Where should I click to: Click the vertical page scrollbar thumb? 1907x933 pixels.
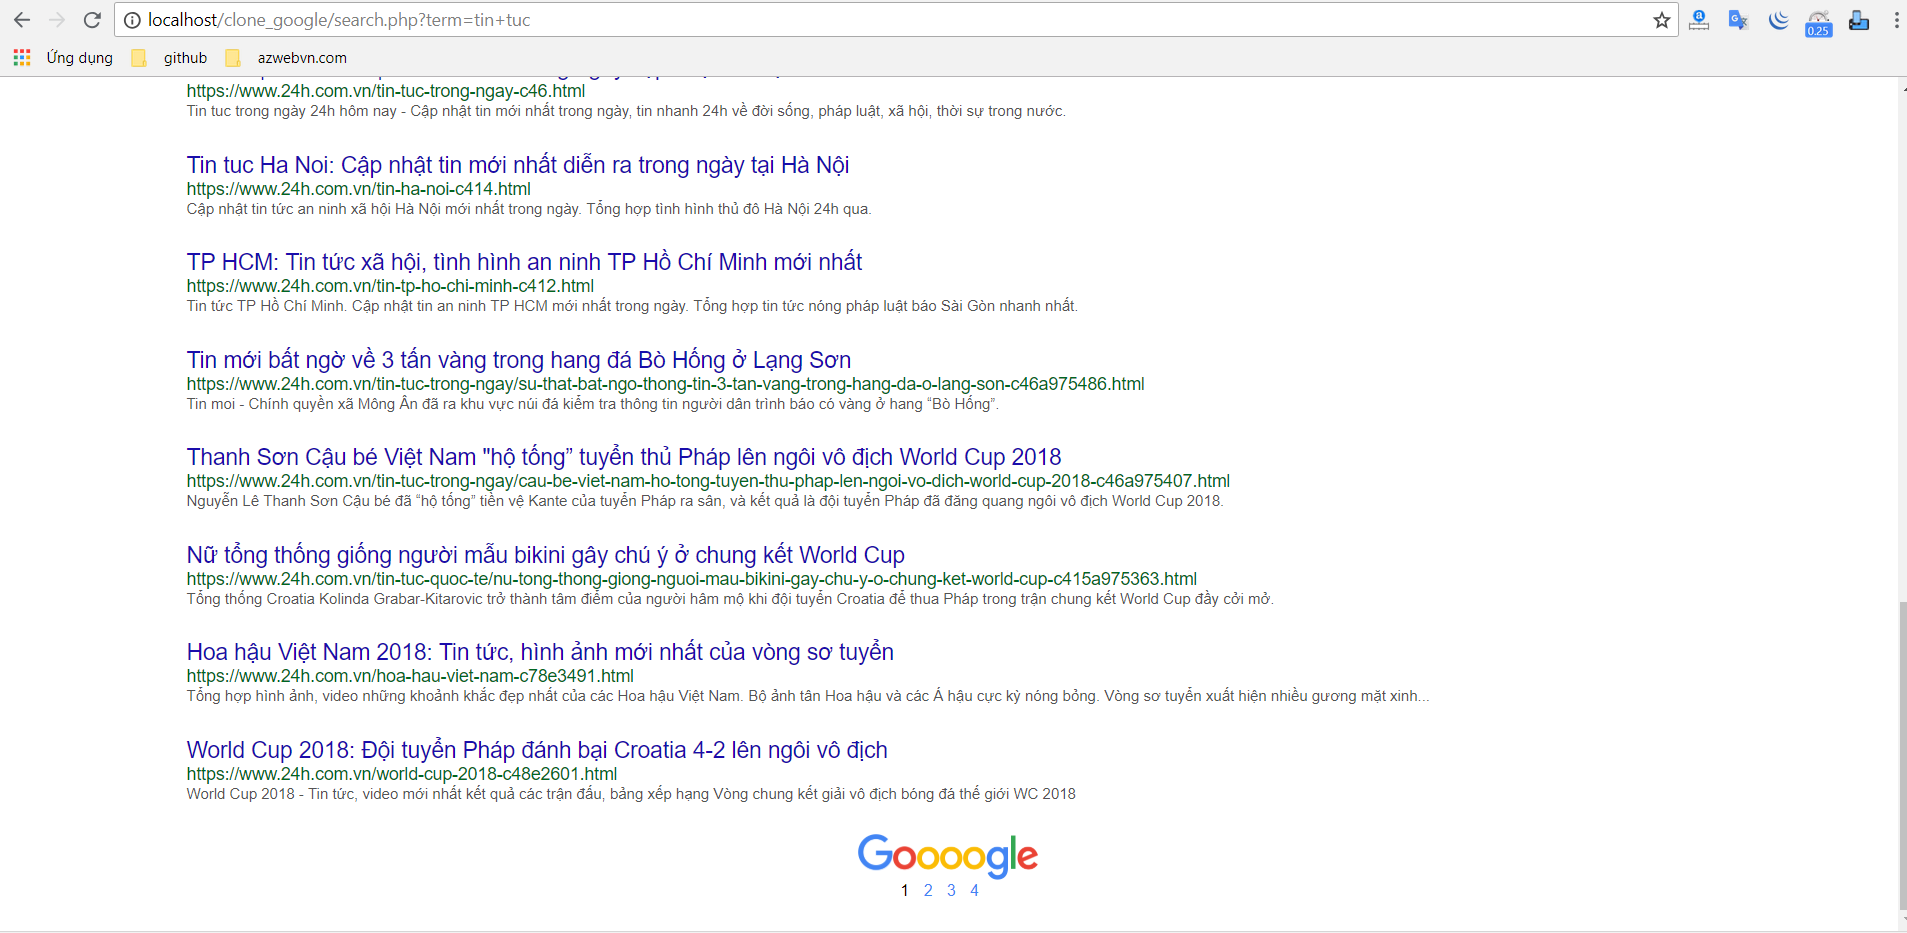click(1902, 755)
